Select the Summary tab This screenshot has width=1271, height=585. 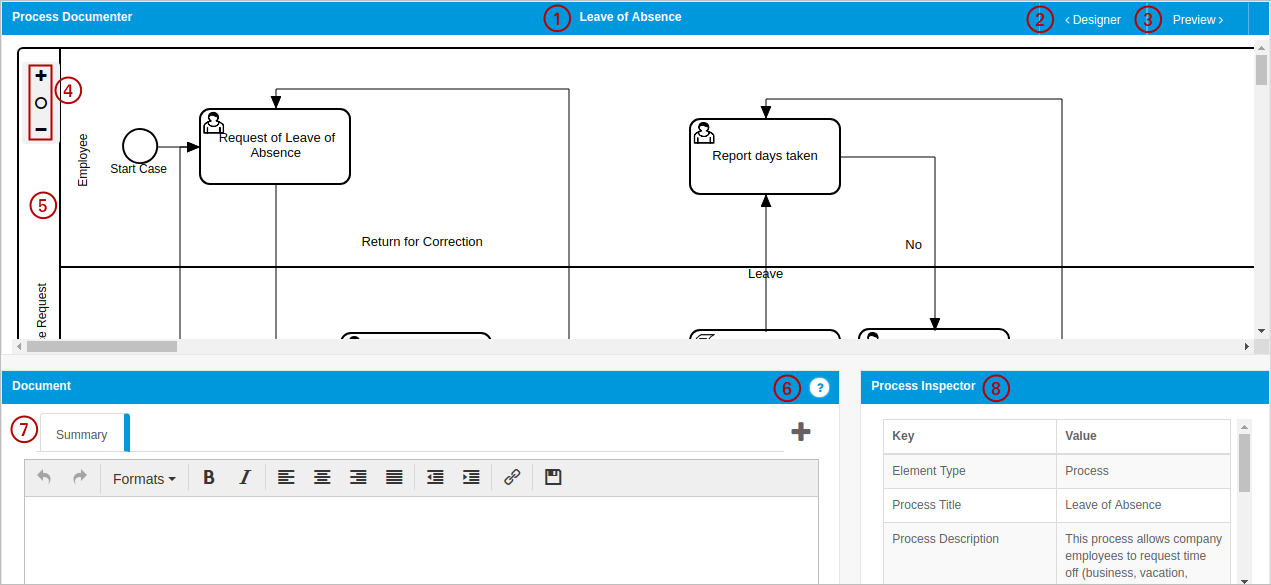click(82, 435)
